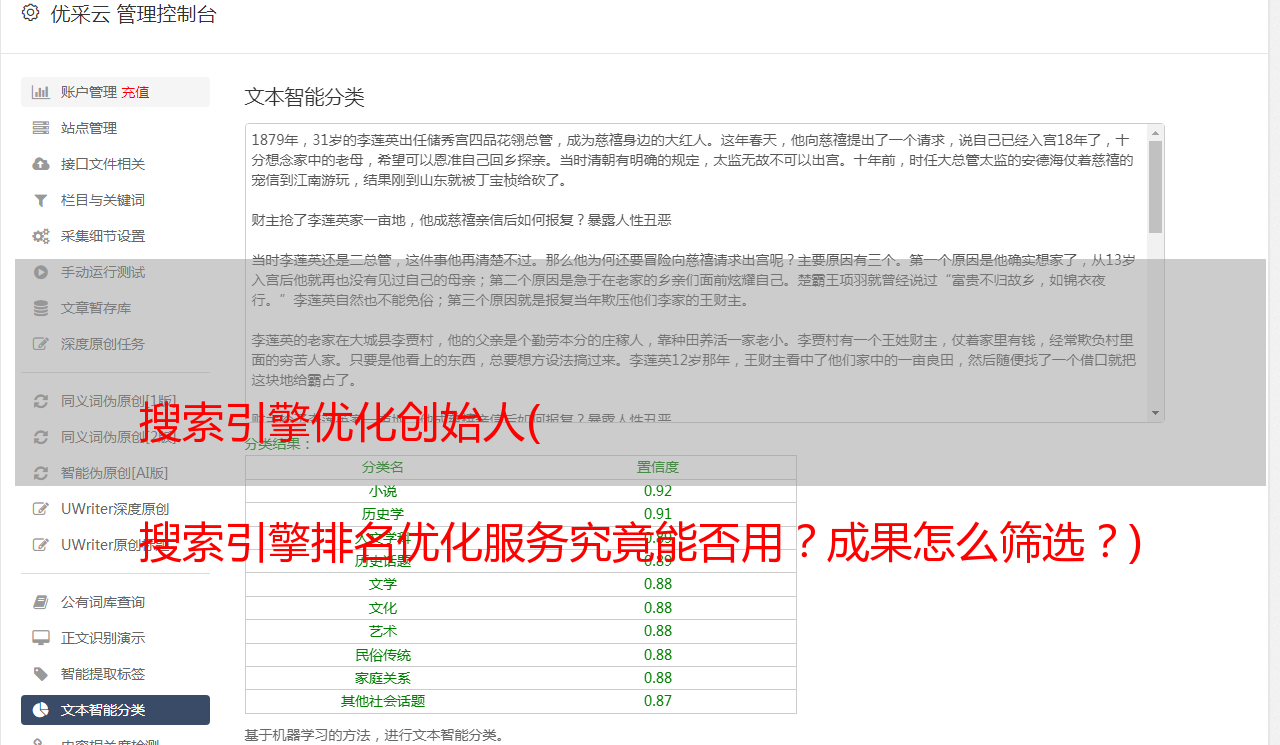1280x745 pixels.
Task: Click the refresh icon for 智能伪原创[AI版]
Action: 41,473
